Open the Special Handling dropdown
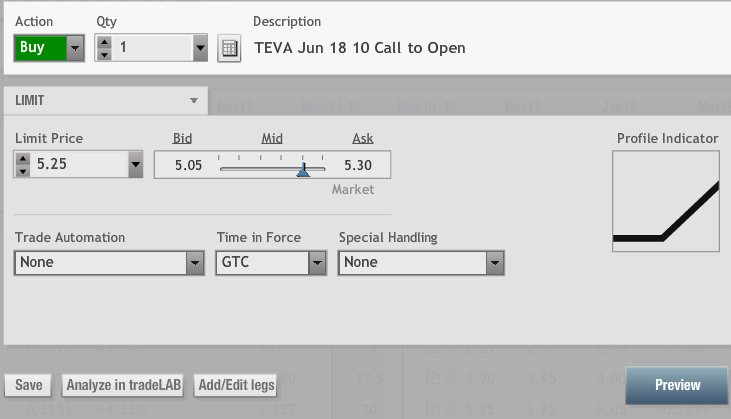This screenshot has width=731, height=419. [421, 262]
